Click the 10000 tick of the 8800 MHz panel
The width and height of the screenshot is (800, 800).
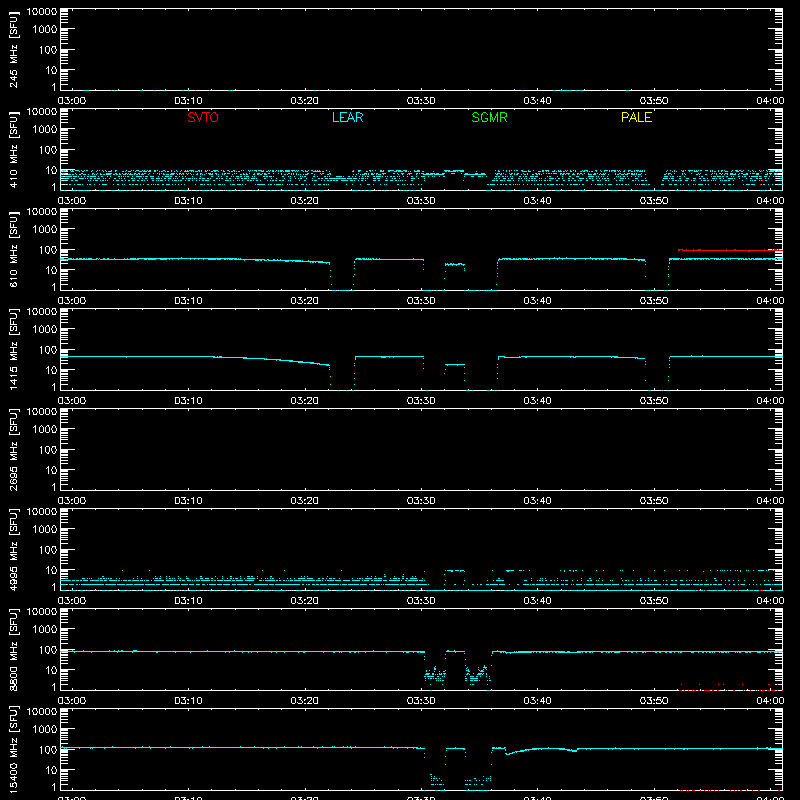coord(42,611)
